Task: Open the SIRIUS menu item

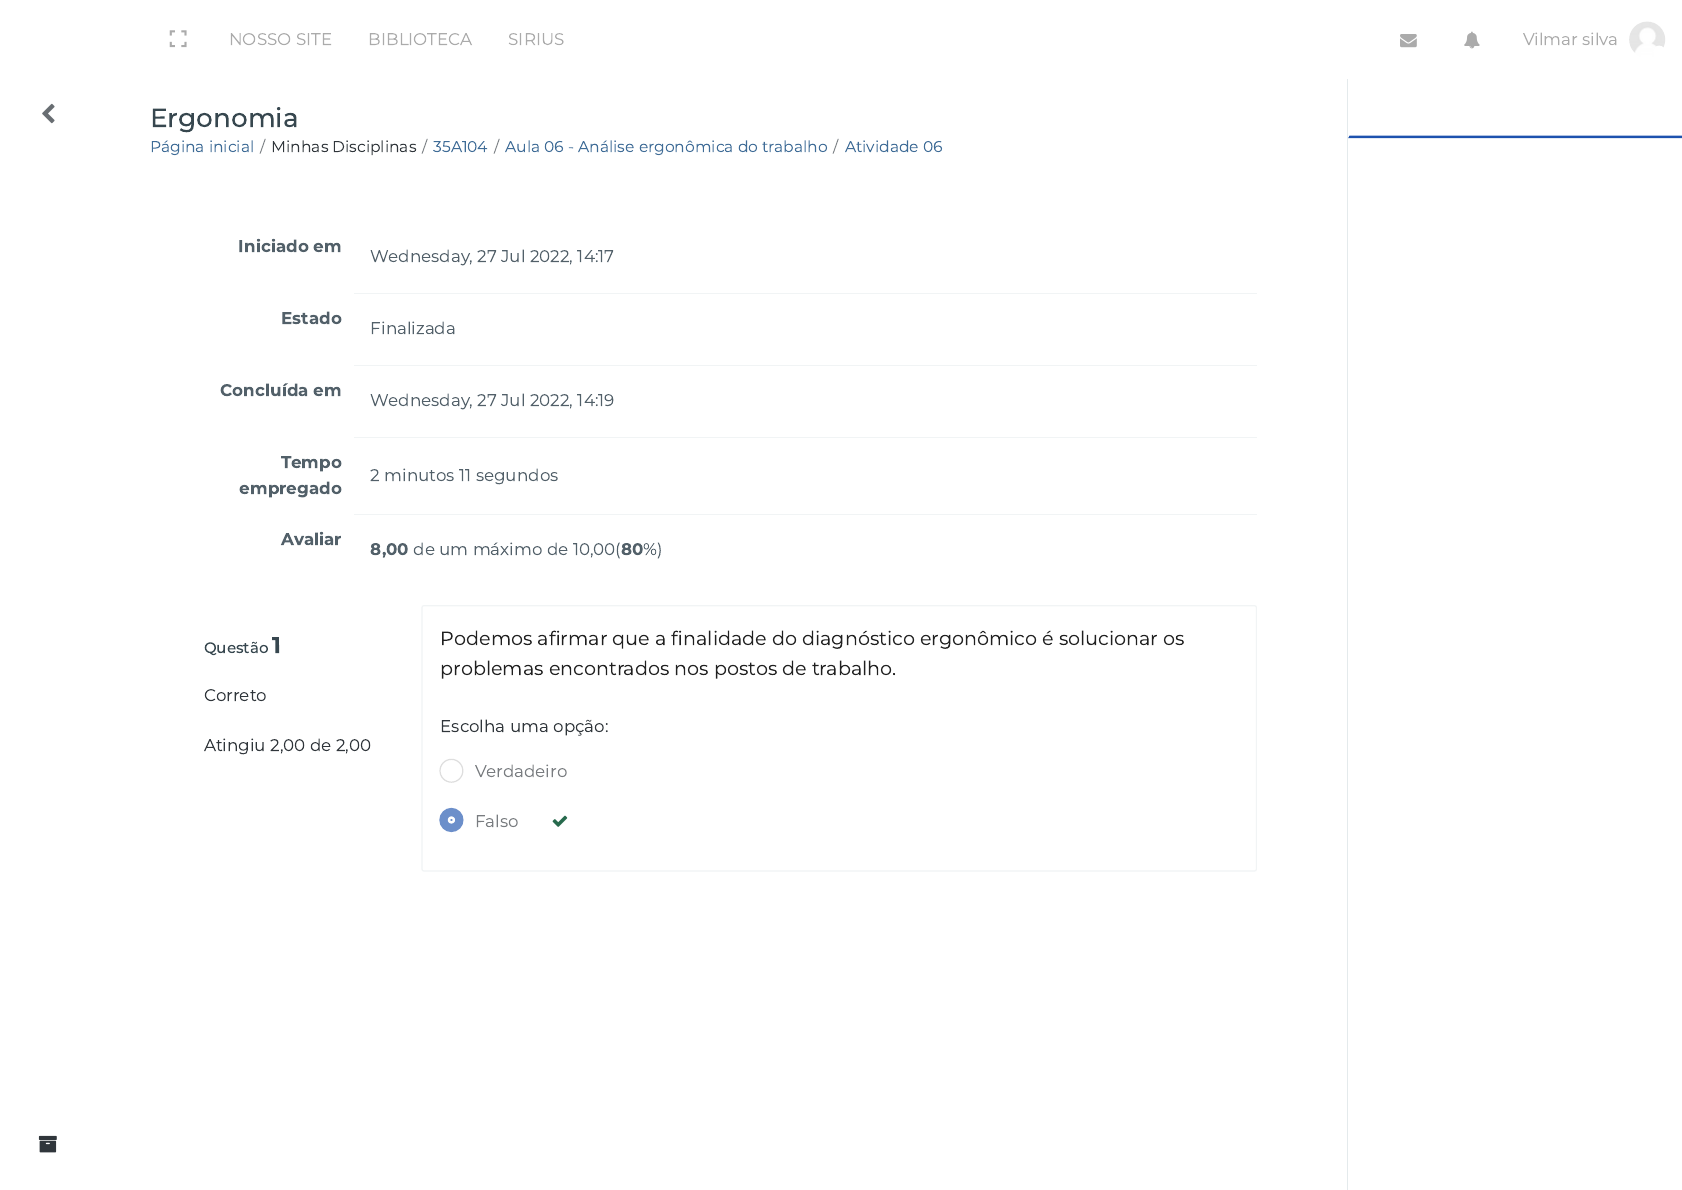Action: pyautogui.click(x=535, y=39)
